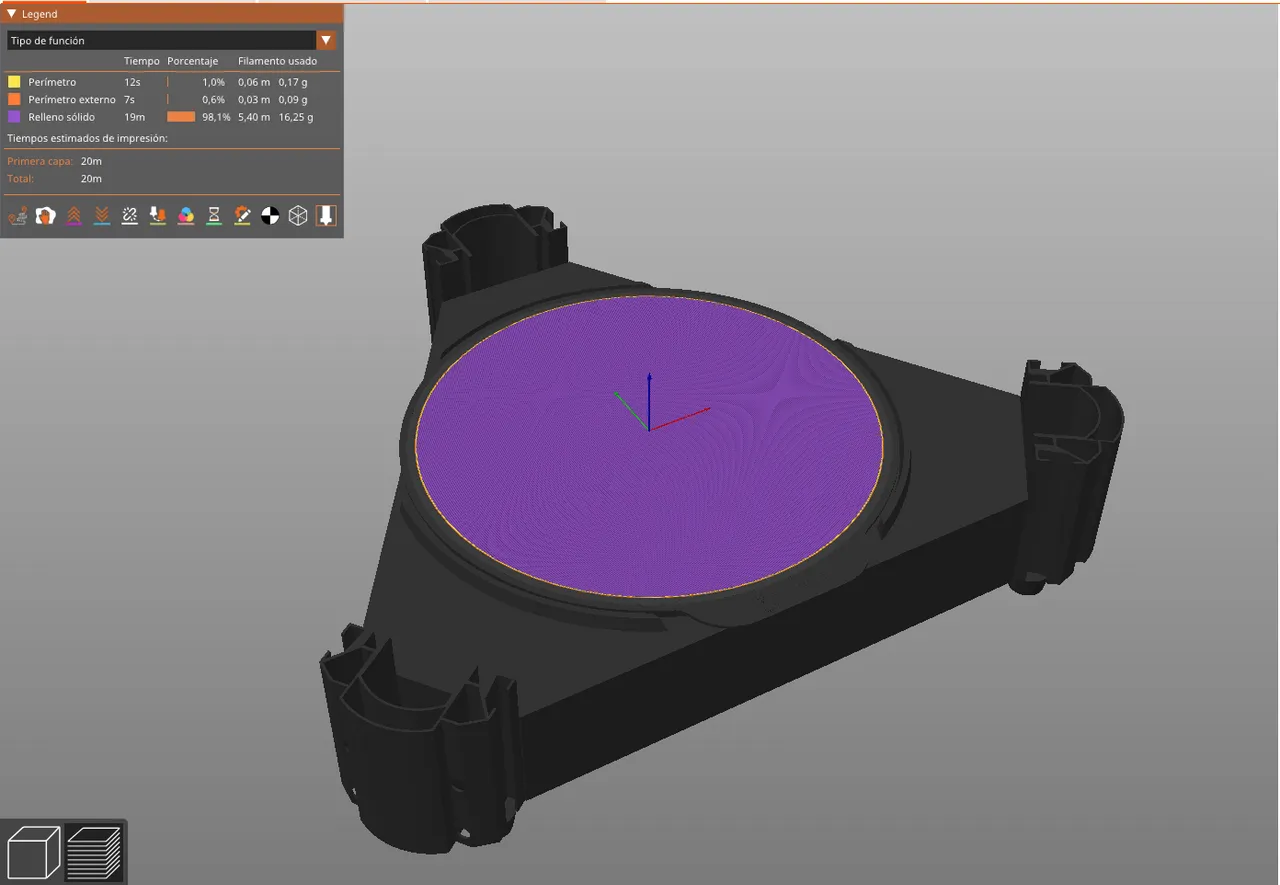Show retractions using the orange up-chevrons icon

(x=73, y=215)
